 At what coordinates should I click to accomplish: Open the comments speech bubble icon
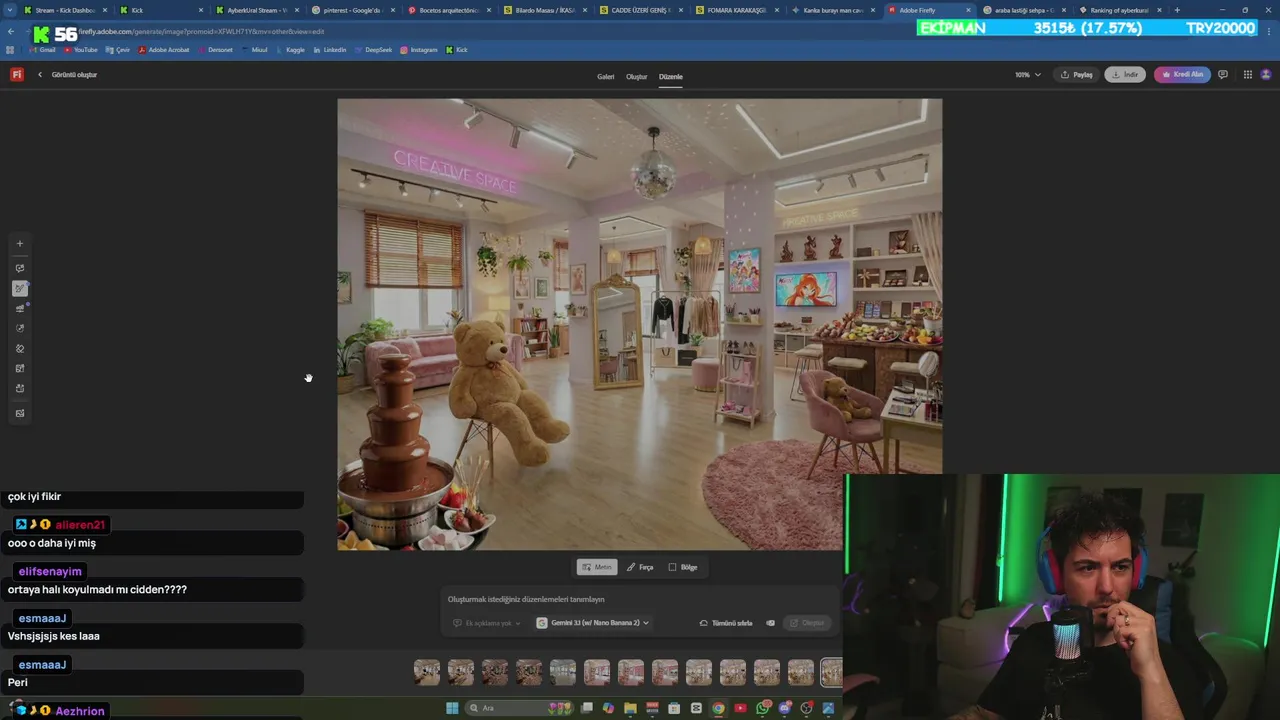1222,75
